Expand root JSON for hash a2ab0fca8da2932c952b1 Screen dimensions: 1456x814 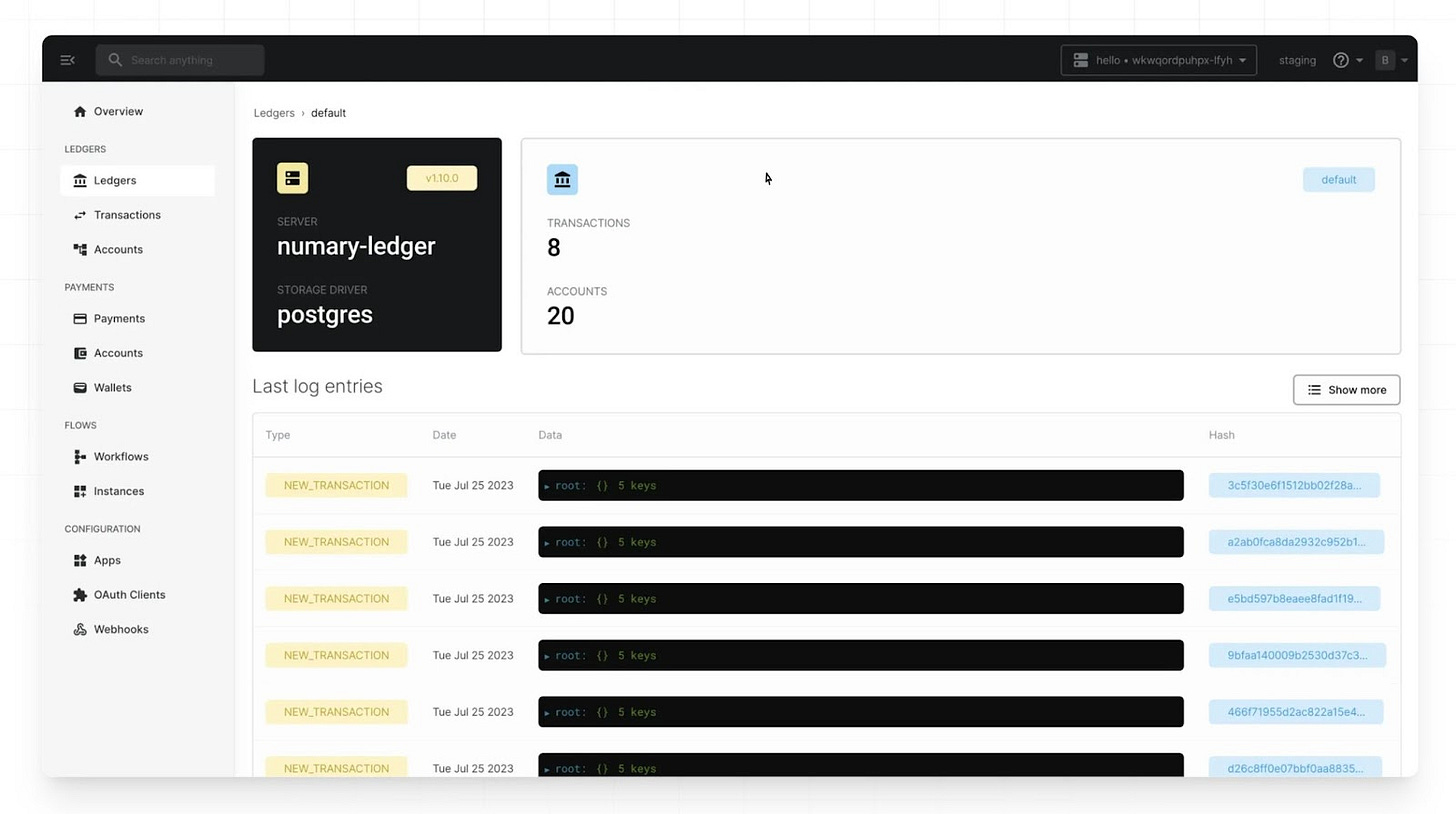[x=547, y=543]
